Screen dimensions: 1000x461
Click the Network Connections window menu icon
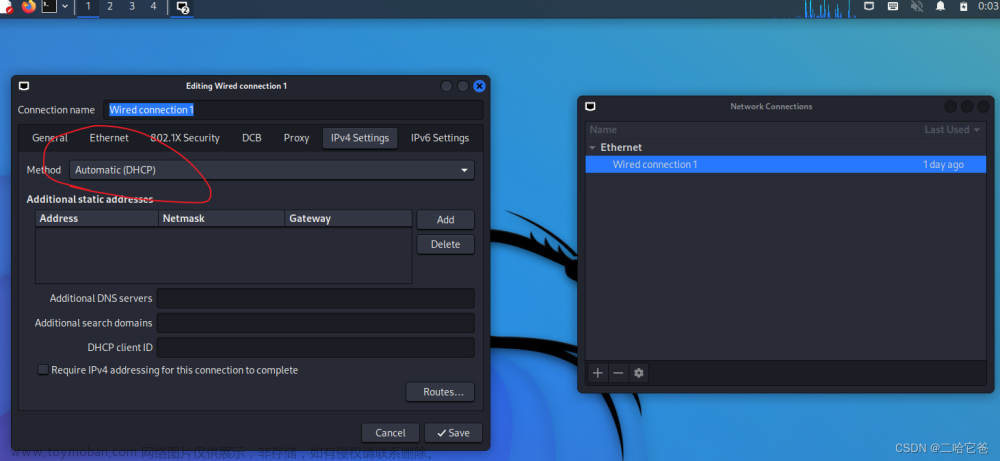(591, 106)
